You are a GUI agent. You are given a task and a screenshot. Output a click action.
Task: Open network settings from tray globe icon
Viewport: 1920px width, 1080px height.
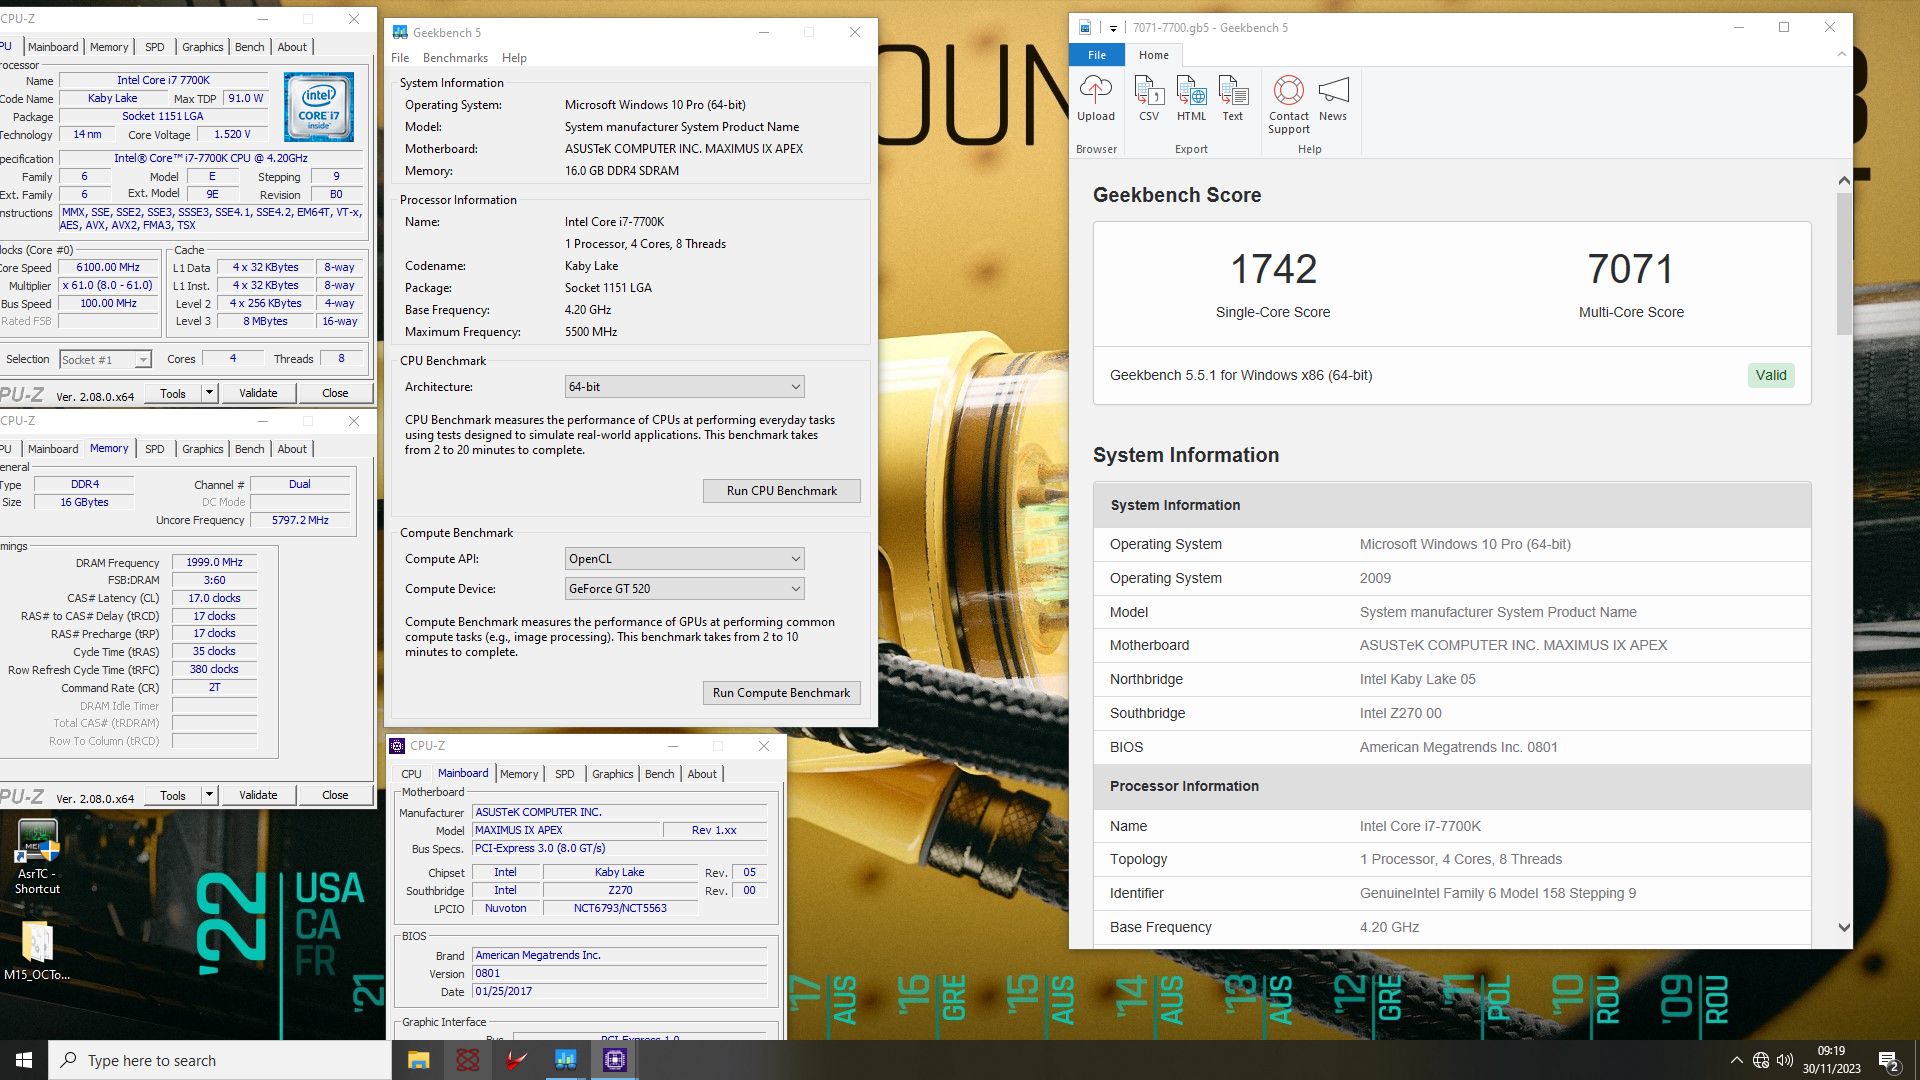click(1761, 1060)
